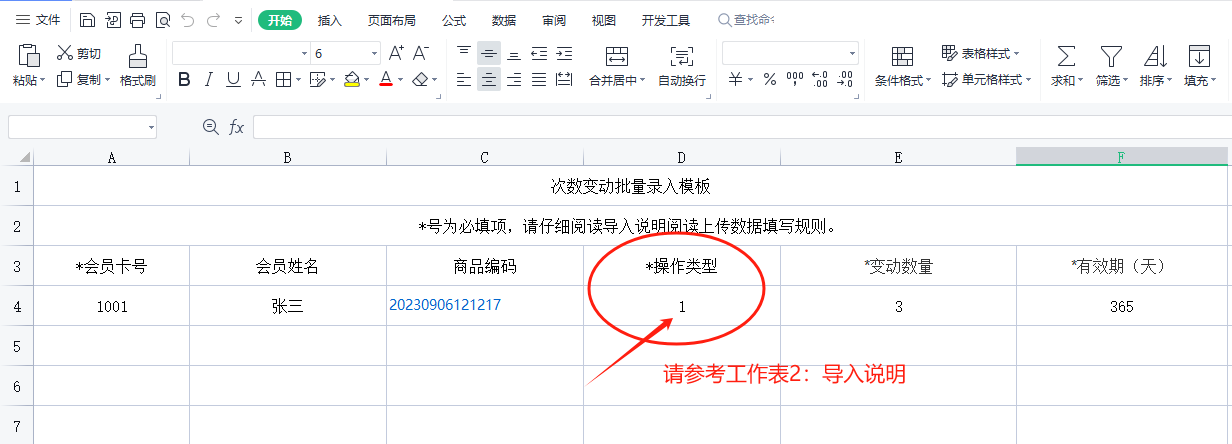Image resolution: width=1232 pixels, height=444 pixels.
Task: Switch to the 插入 tab
Action: coord(329,20)
